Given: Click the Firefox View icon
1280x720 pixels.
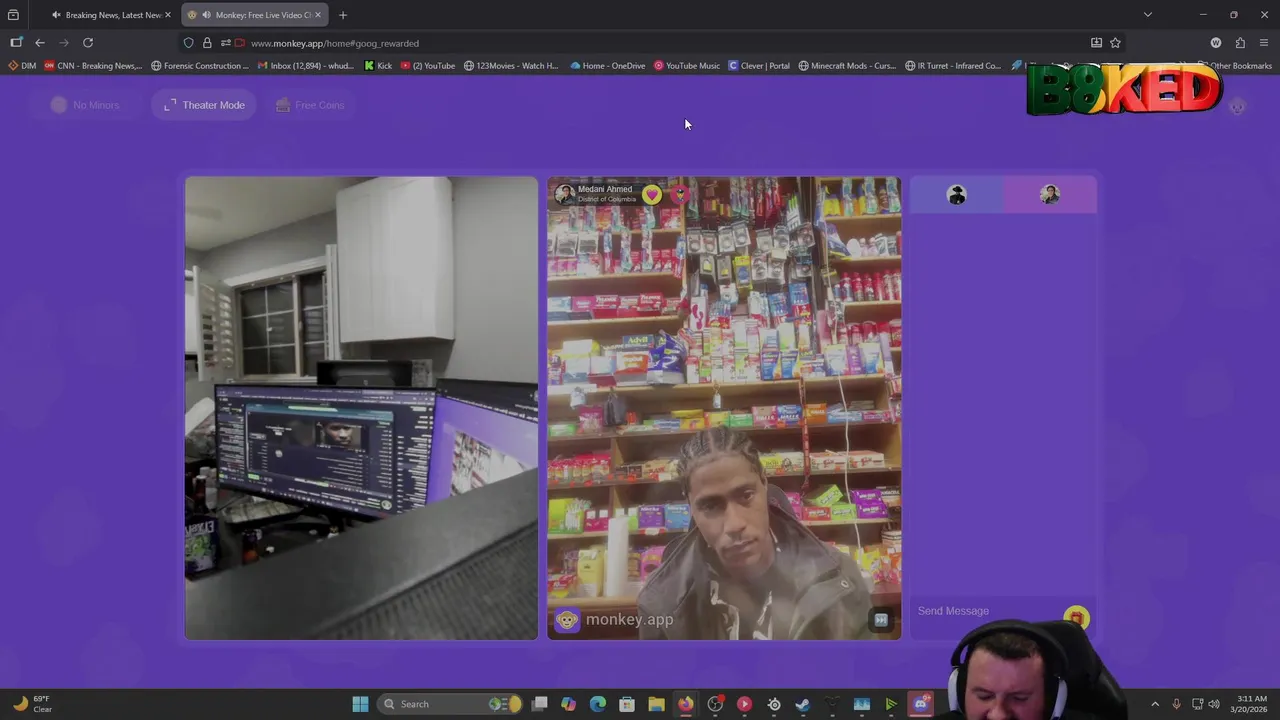Looking at the screenshot, I should coord(13,15).
